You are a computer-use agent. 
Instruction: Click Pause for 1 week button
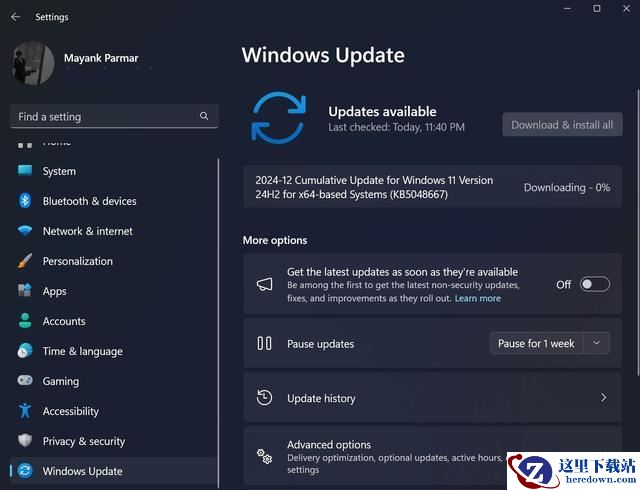pos(536,343)
